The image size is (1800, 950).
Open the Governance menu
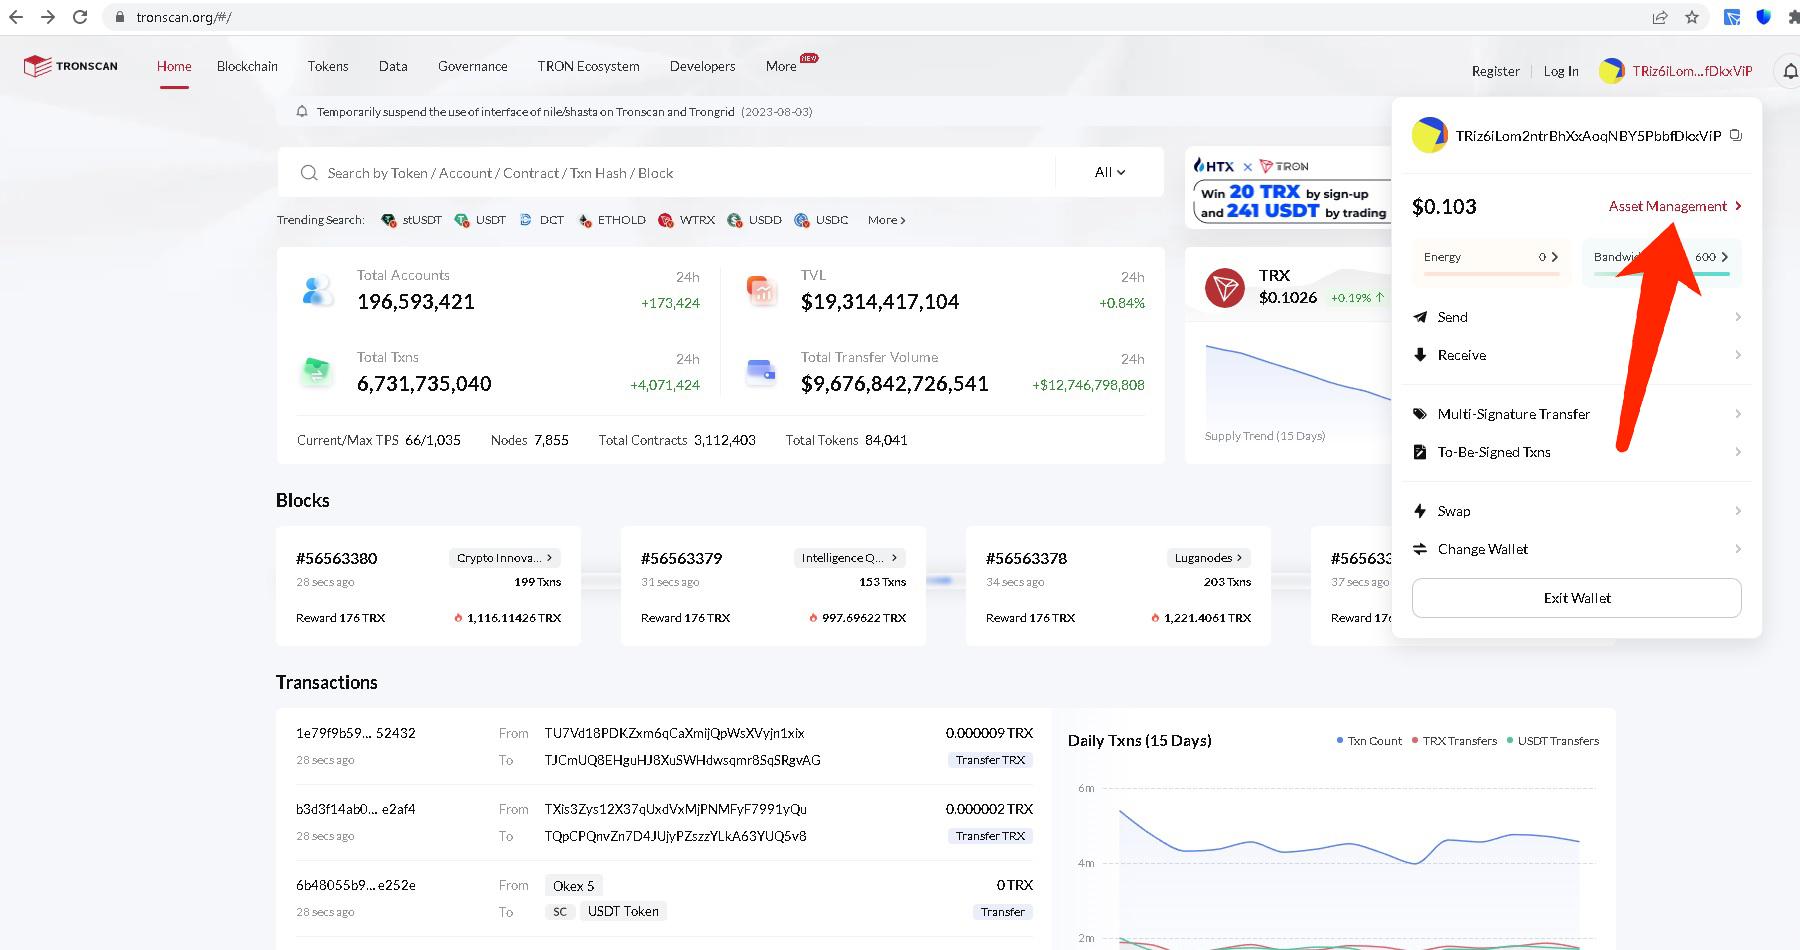[x=473, y=66]
